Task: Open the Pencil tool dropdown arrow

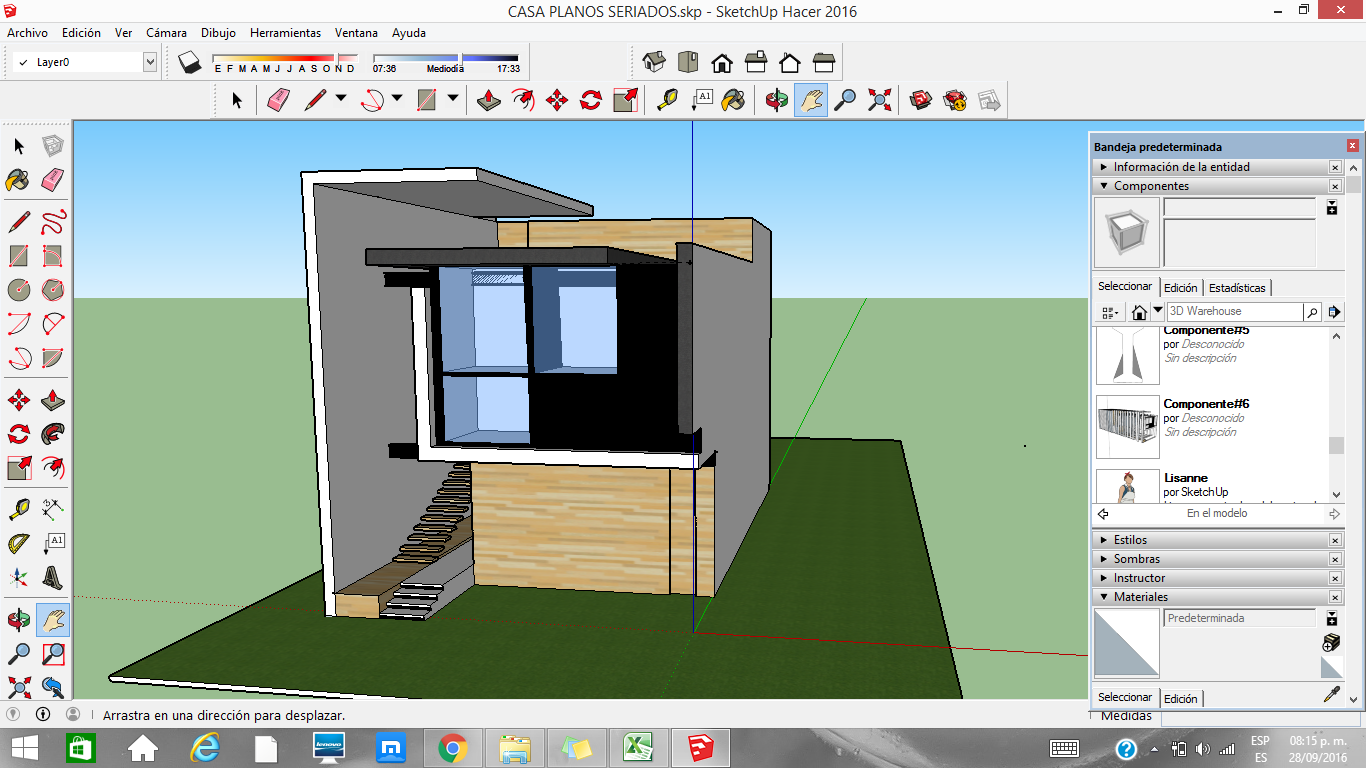Action: pyautogui.click(x=341, y=99)
